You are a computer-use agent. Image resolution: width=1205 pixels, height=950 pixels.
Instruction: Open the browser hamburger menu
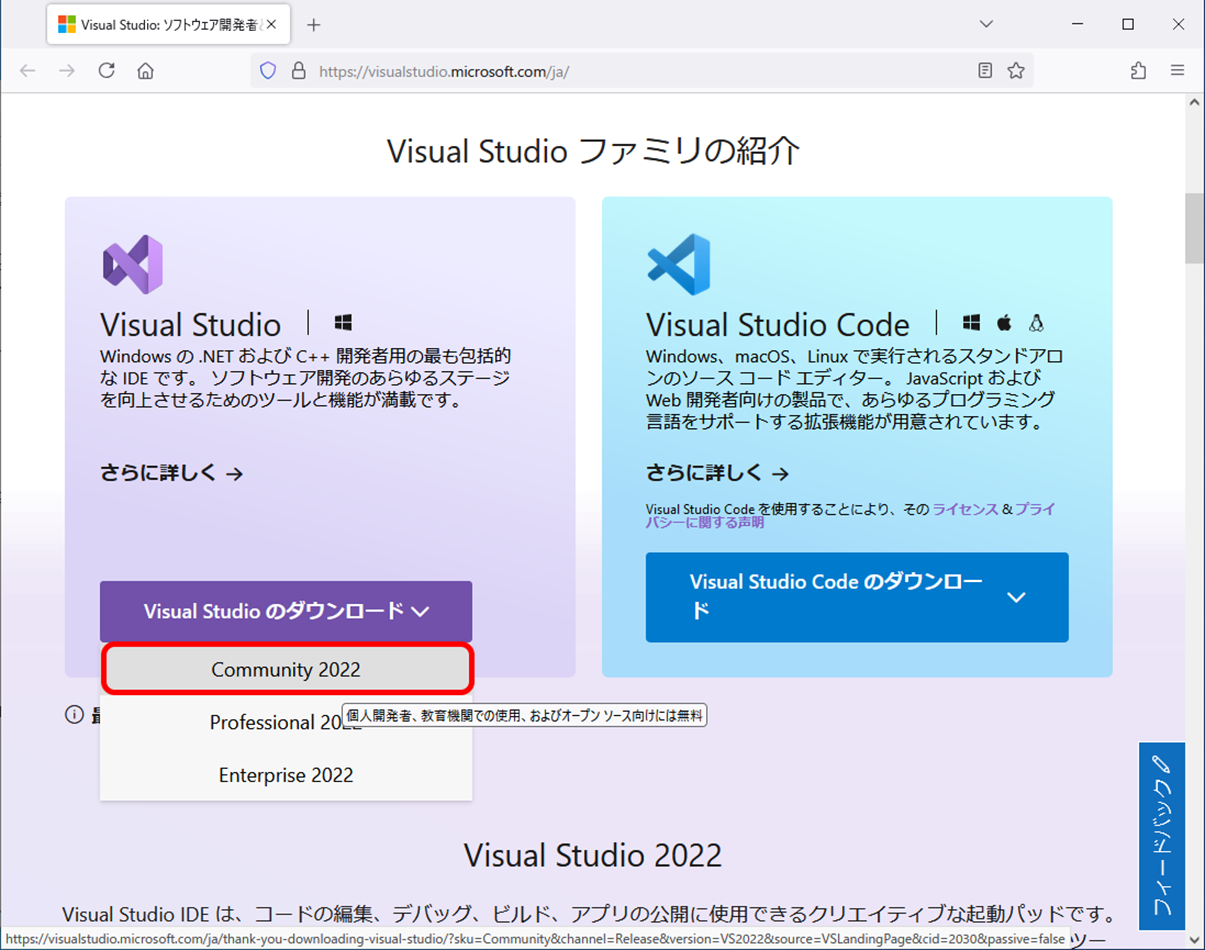coord(1177,71)
